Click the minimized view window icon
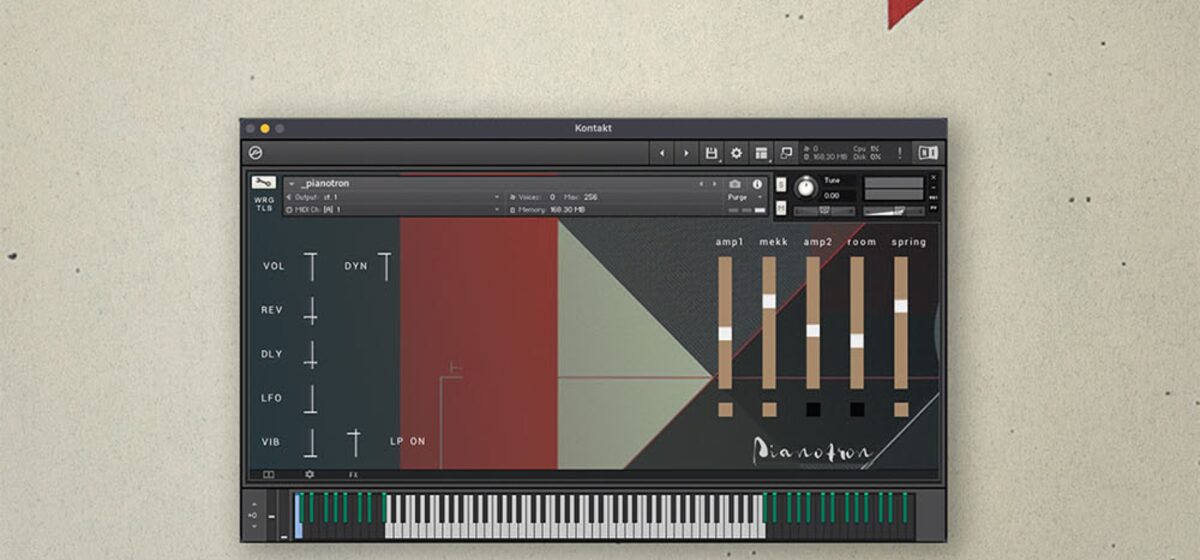 click(x=786, y=153)
